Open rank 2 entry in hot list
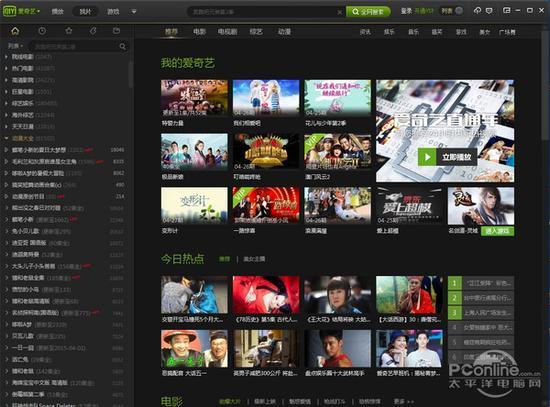The image size is (550, 407). (481, 298)
